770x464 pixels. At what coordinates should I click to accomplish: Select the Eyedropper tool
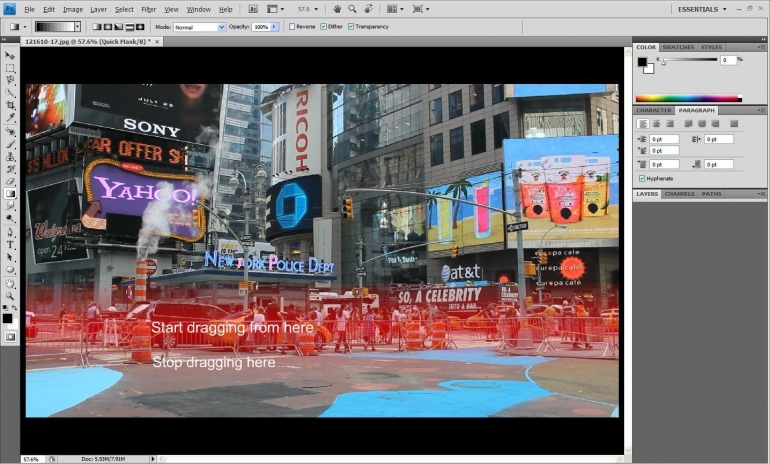10,117
